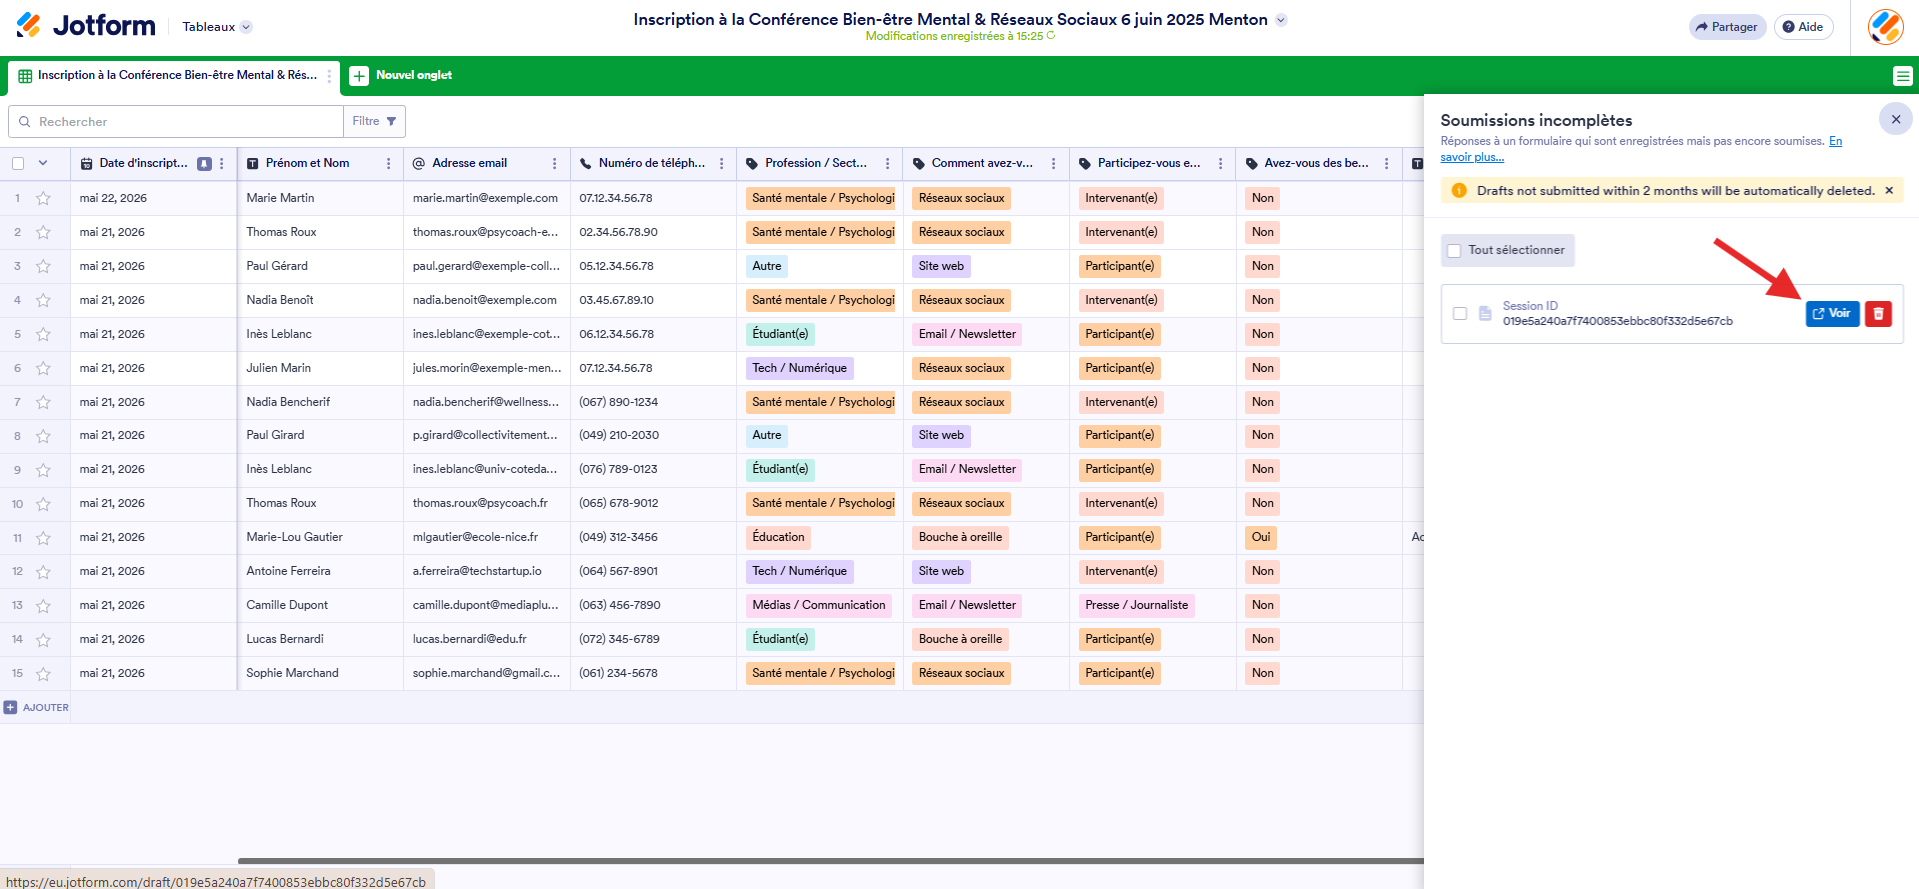Follow the En savoir plus link
Image resolution: width=1919 pixels, height=889 pixels.
(x=1641, y=149)
